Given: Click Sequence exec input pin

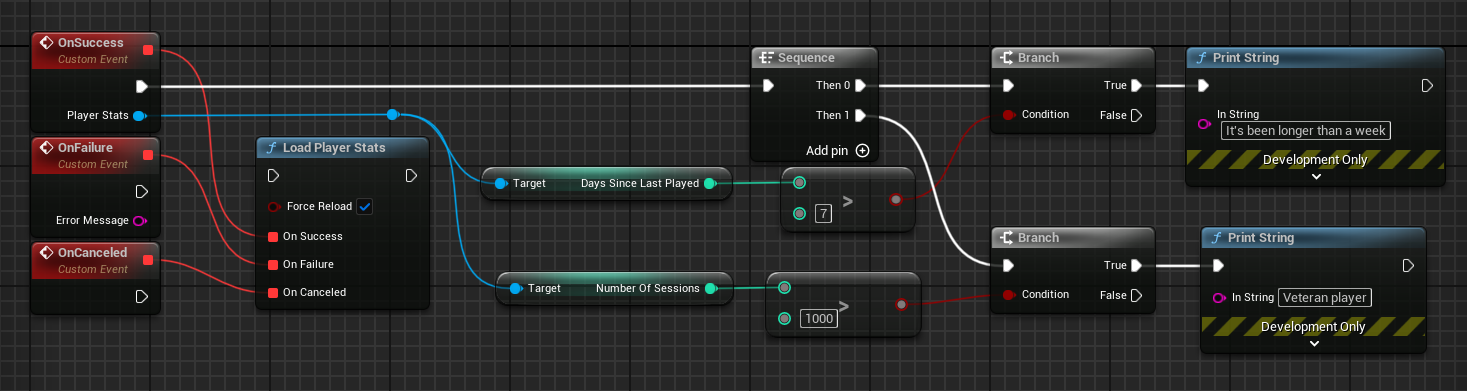Looking at the screenshot, I should click(x=767, y=86).
